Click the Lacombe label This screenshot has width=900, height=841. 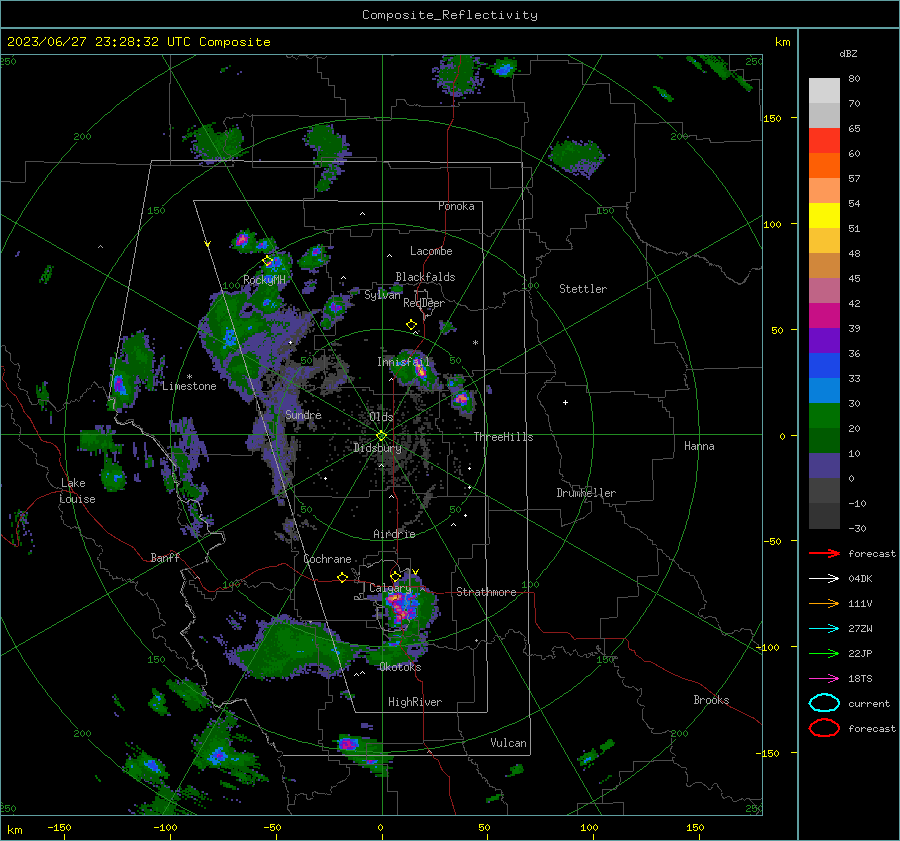tap(431, 251)
